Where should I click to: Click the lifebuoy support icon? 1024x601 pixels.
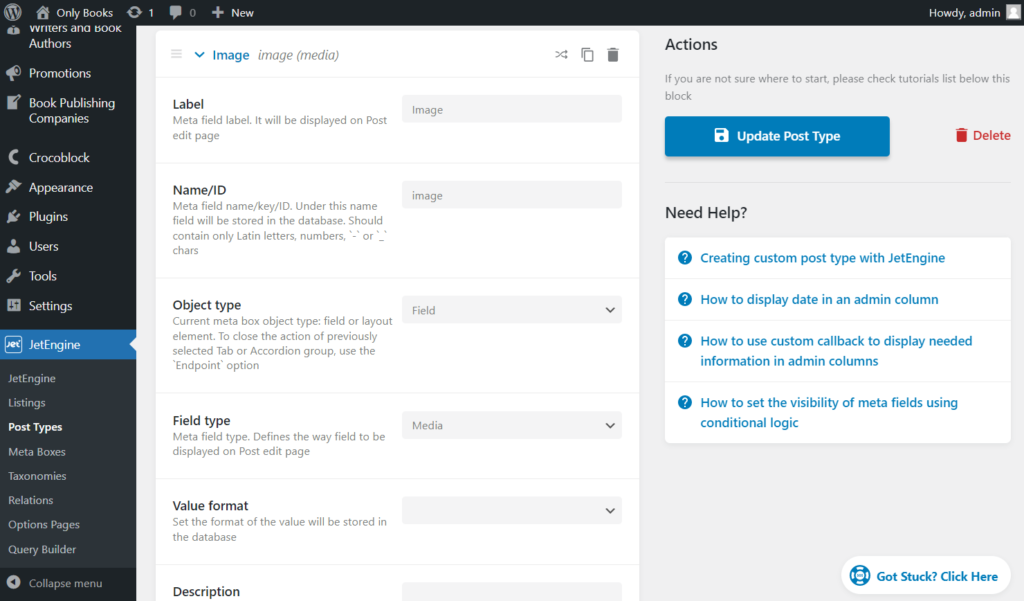tap(859, 576)
